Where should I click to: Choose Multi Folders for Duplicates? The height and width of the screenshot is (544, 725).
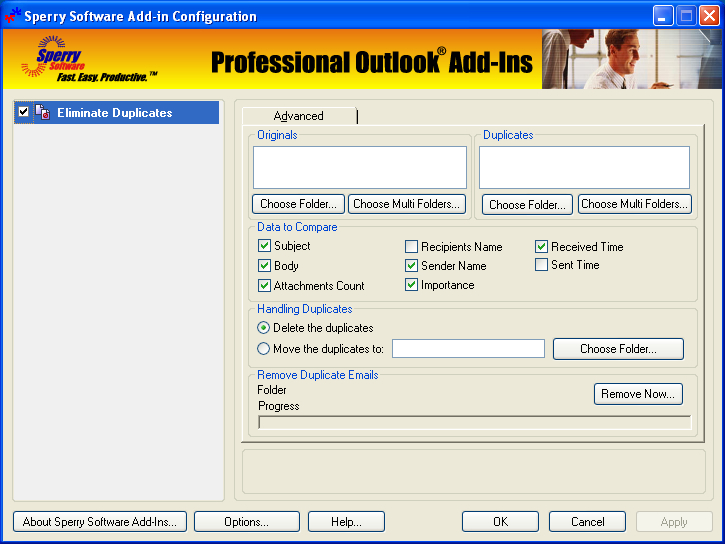tap(634, 204)
